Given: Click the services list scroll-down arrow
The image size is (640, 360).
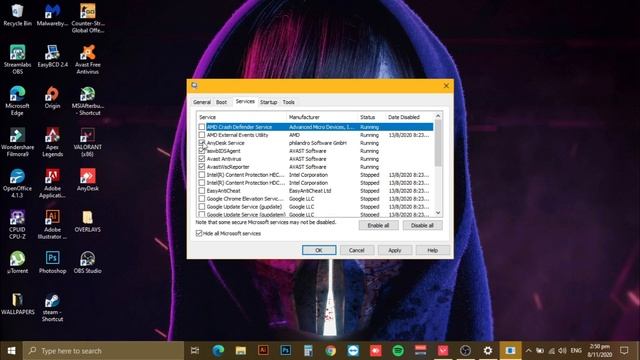Looking at the screenshot, I should (x=438, y=213).
